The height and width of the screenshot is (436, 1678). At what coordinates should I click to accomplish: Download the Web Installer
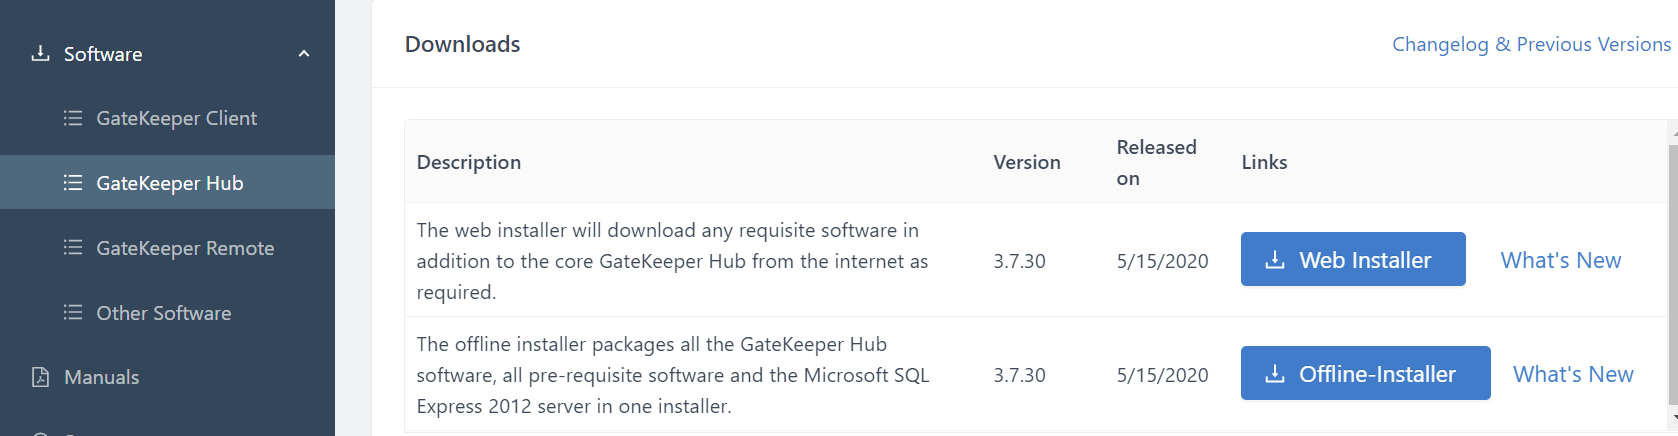1353,260
